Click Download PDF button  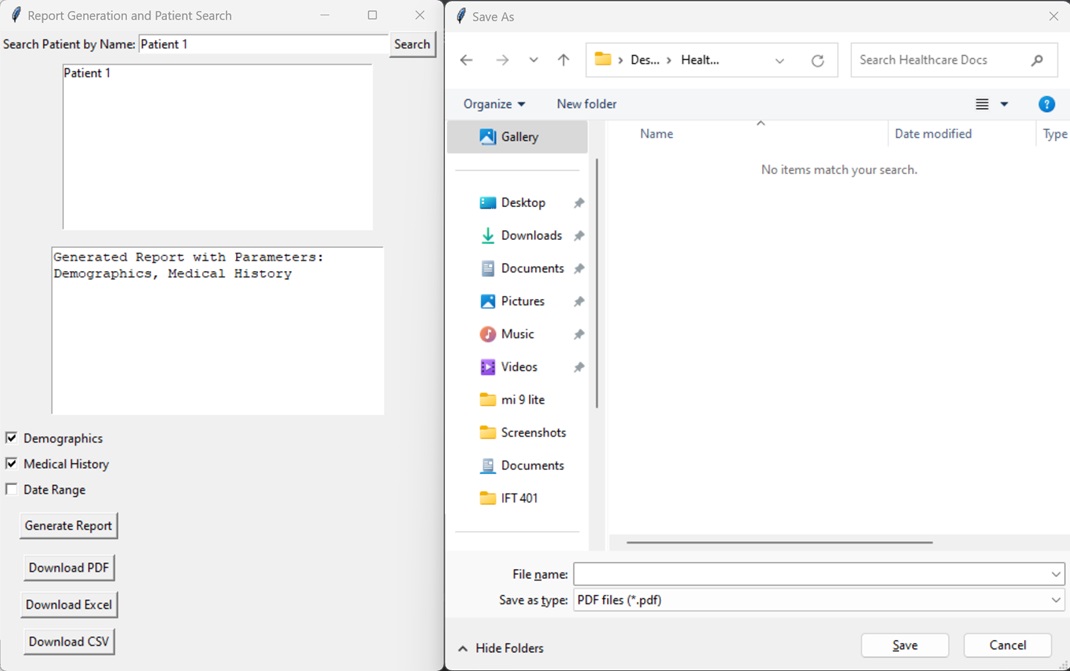point(69,567)
